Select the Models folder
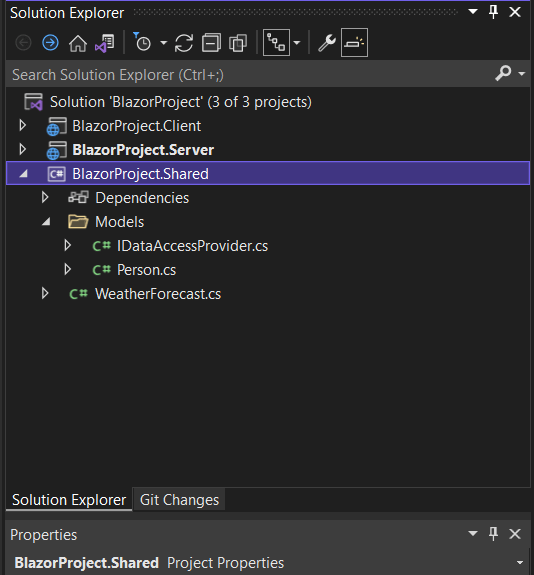 click(x=120, y=222)
